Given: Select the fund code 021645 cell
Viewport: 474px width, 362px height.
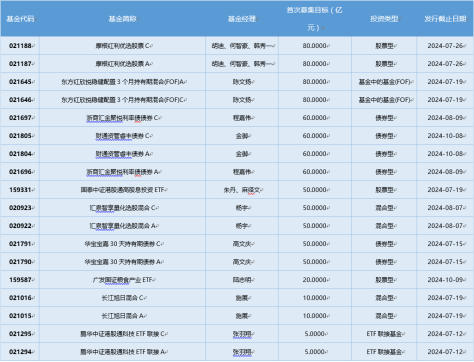Looking at the screenshot, I should pos(21,82).
